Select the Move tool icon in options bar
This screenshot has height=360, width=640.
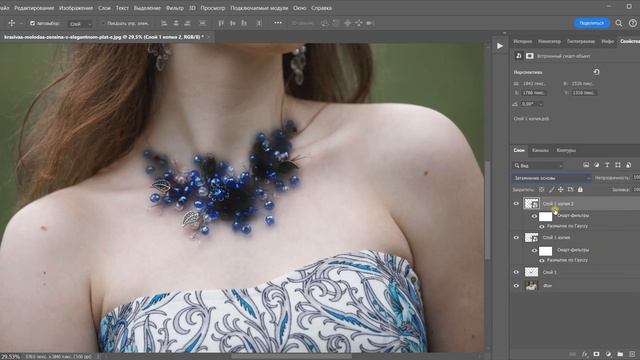click(x=11, y=23)
